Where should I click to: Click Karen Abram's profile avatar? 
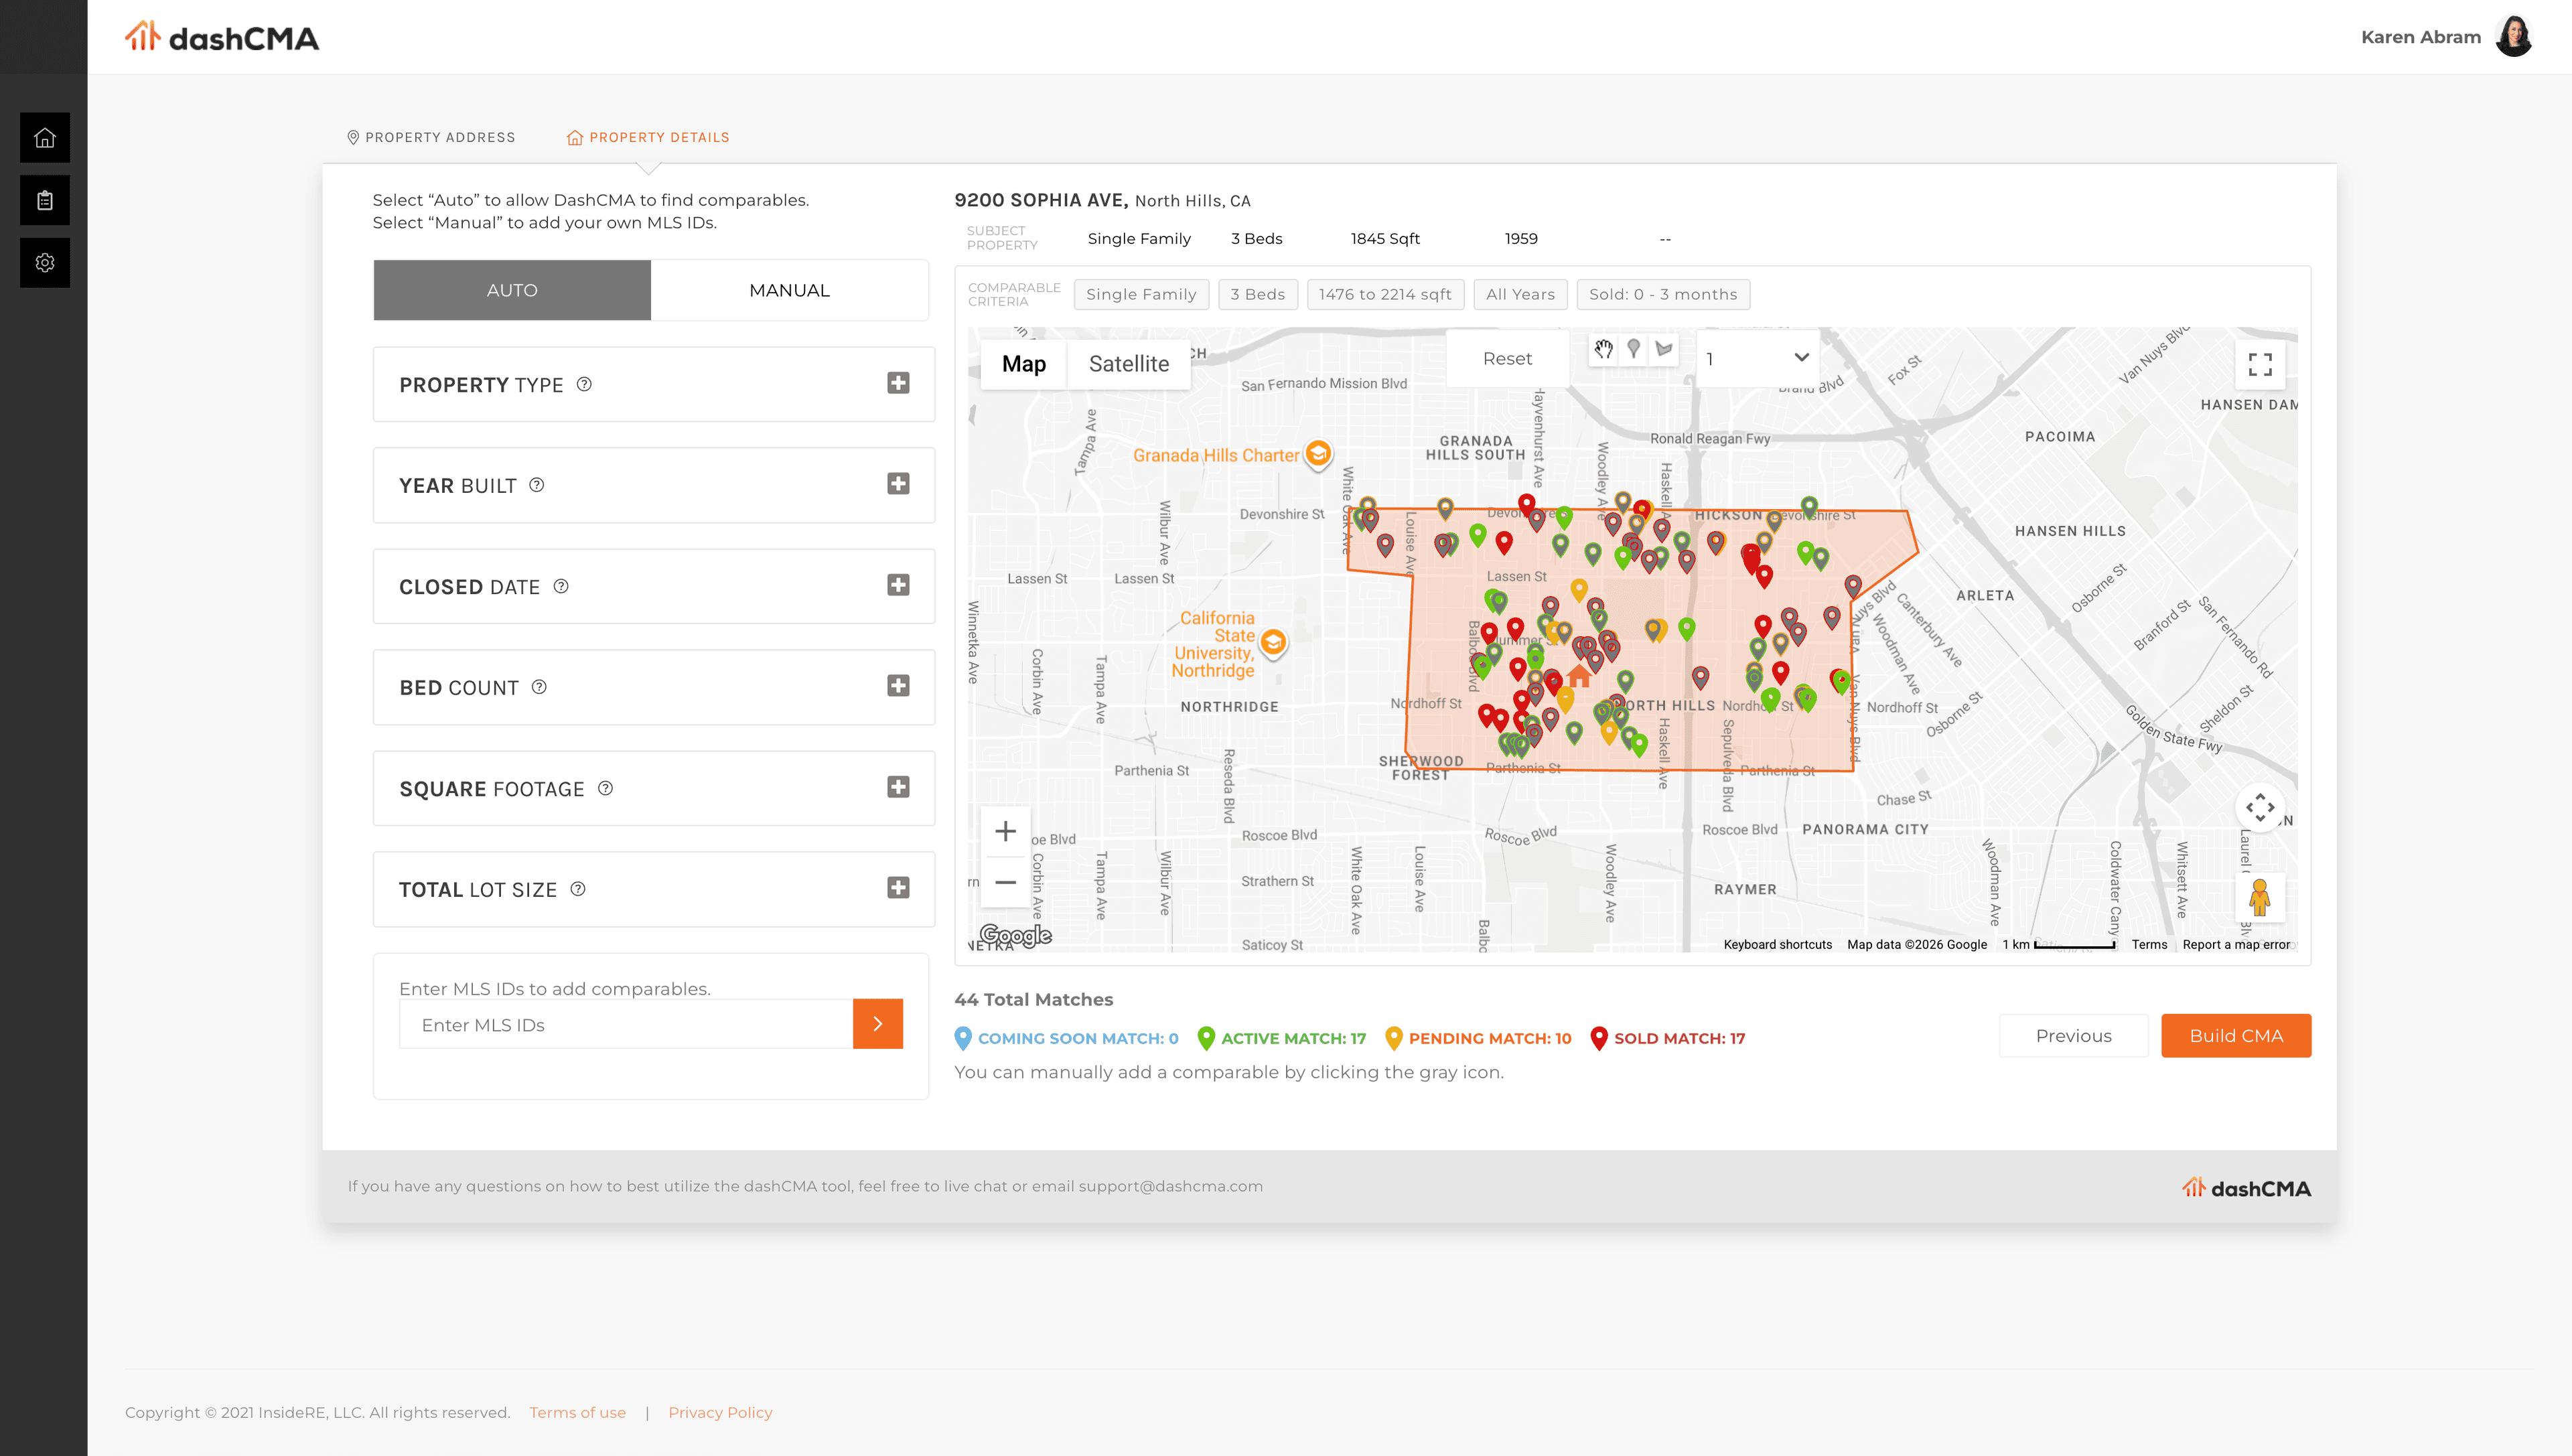coord(2514,37)
